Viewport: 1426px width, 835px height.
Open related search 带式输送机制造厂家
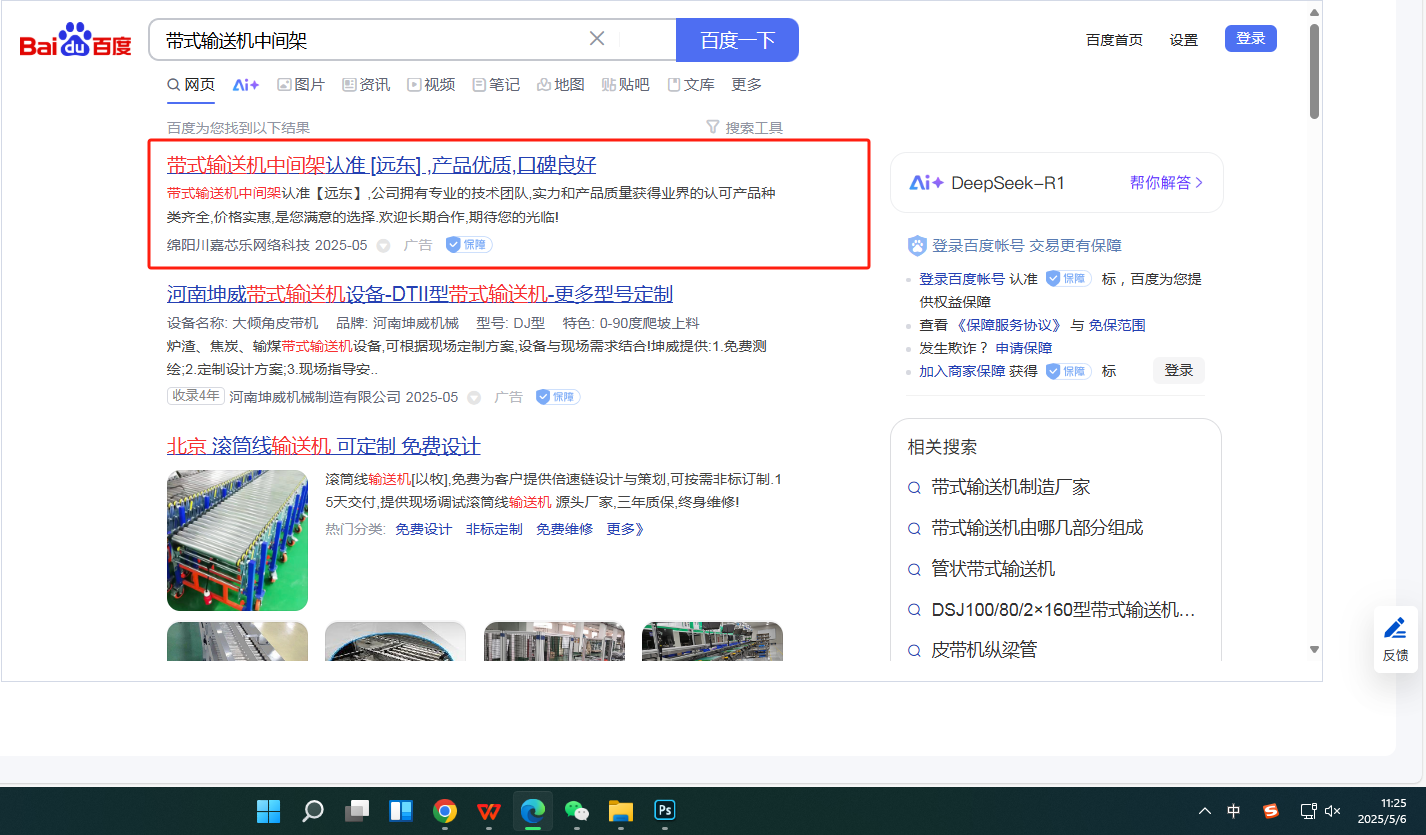point(1010,487)
